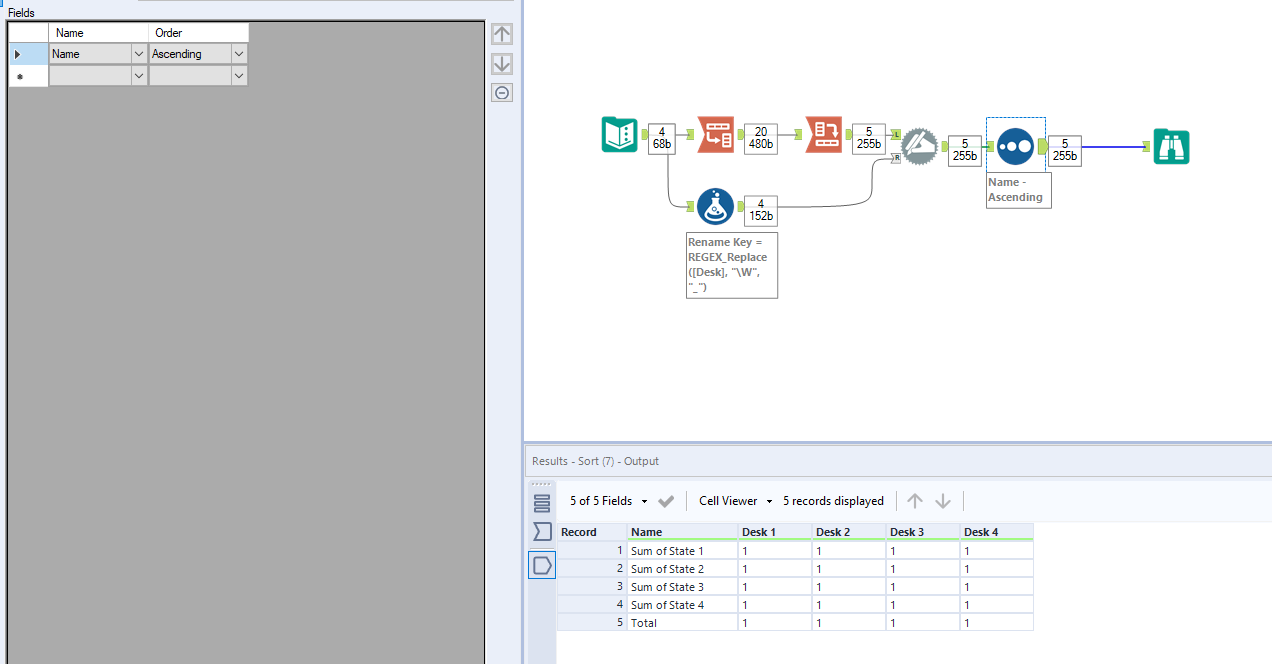This screenshot has width=1272, height=664.
Task: Select the blue Formula beaker tool
Action: [715, 206]
